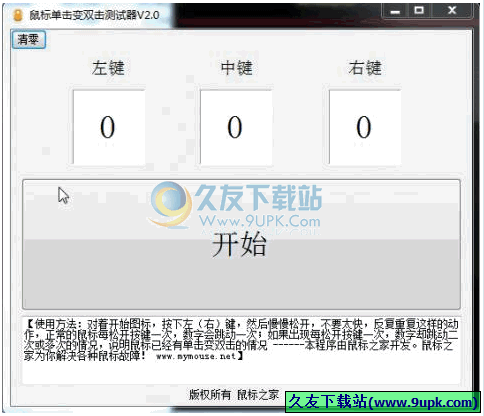Click the 鼠标单击变双击测试器V2.0 window title

(94, 15)
